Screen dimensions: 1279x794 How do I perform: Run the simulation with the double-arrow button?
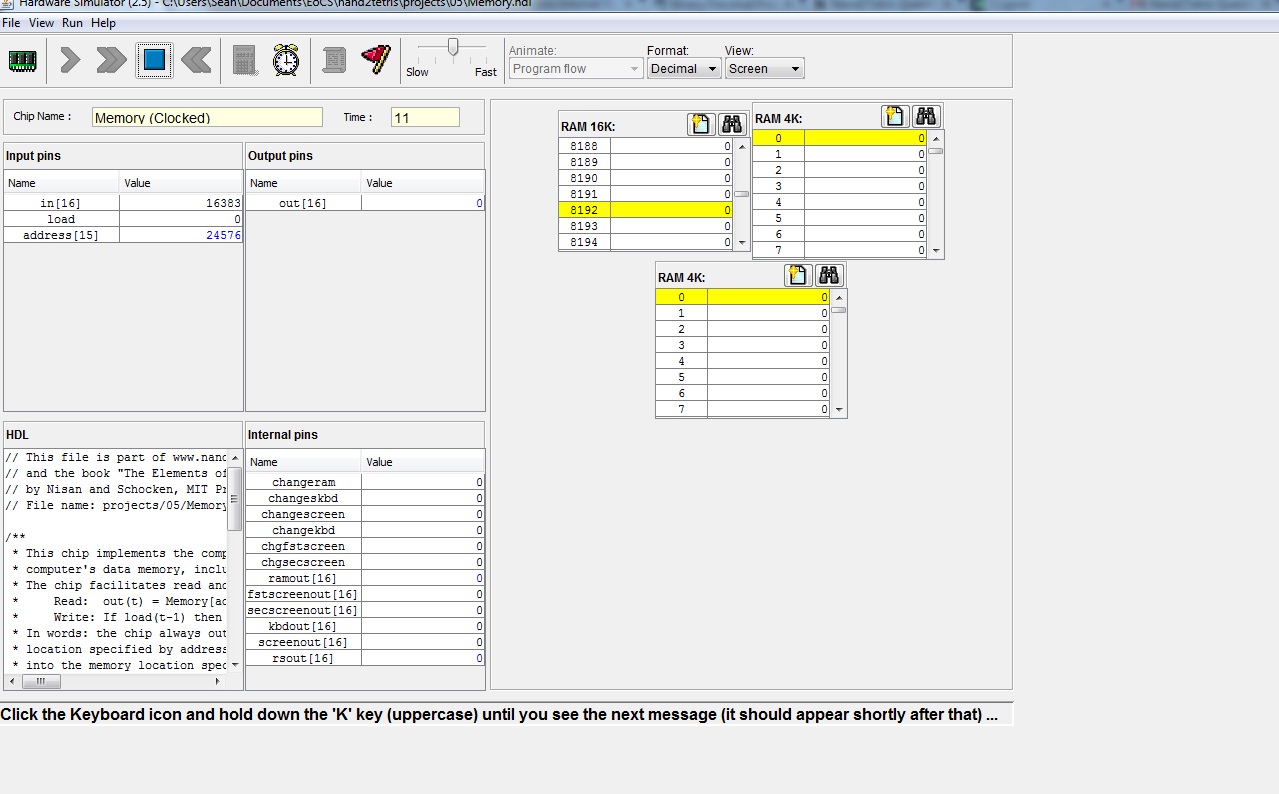111,61
